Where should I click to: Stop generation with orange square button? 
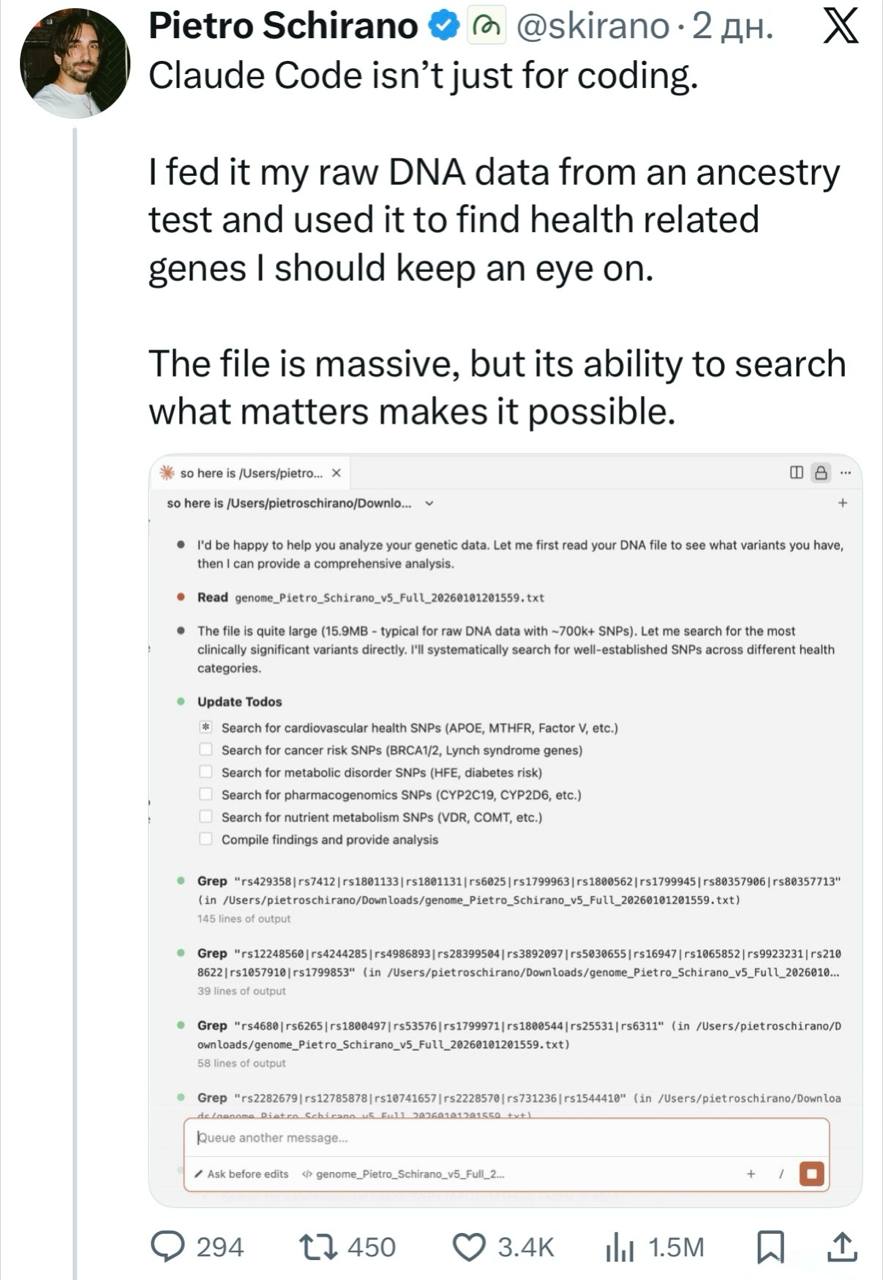pyautogui.click(x=812, y=1174)
